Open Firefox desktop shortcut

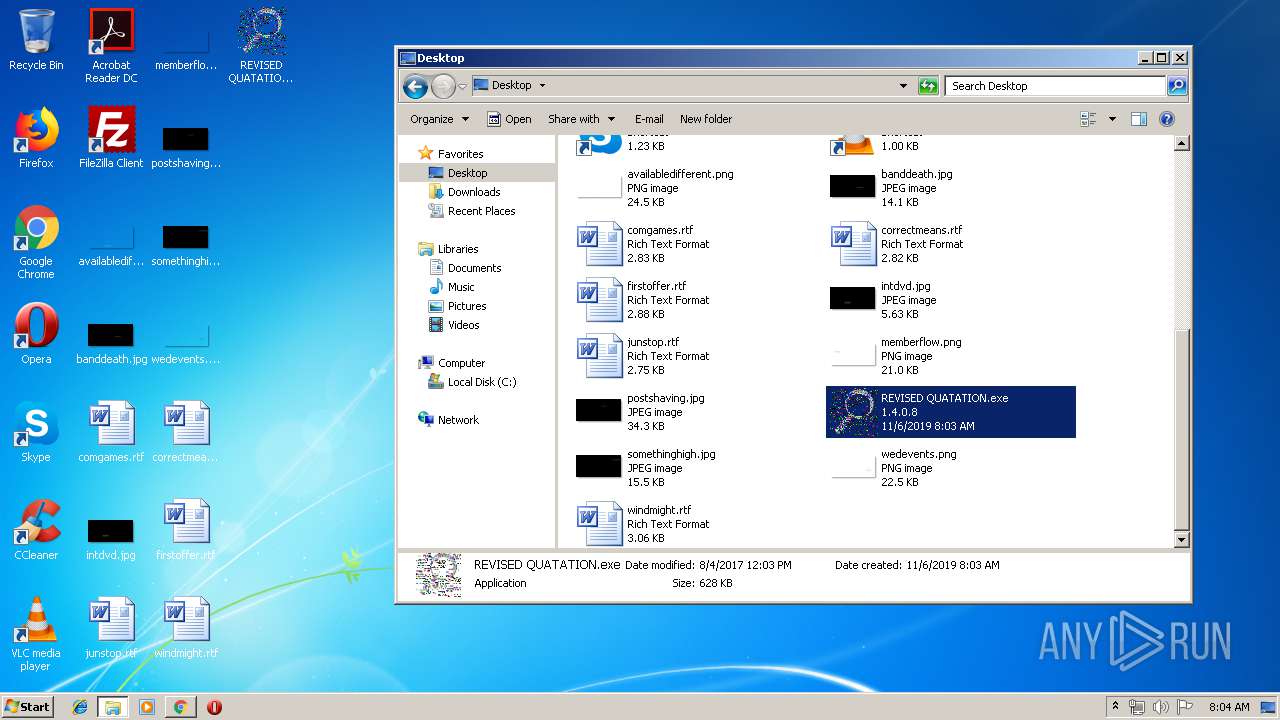coord(36,138)
